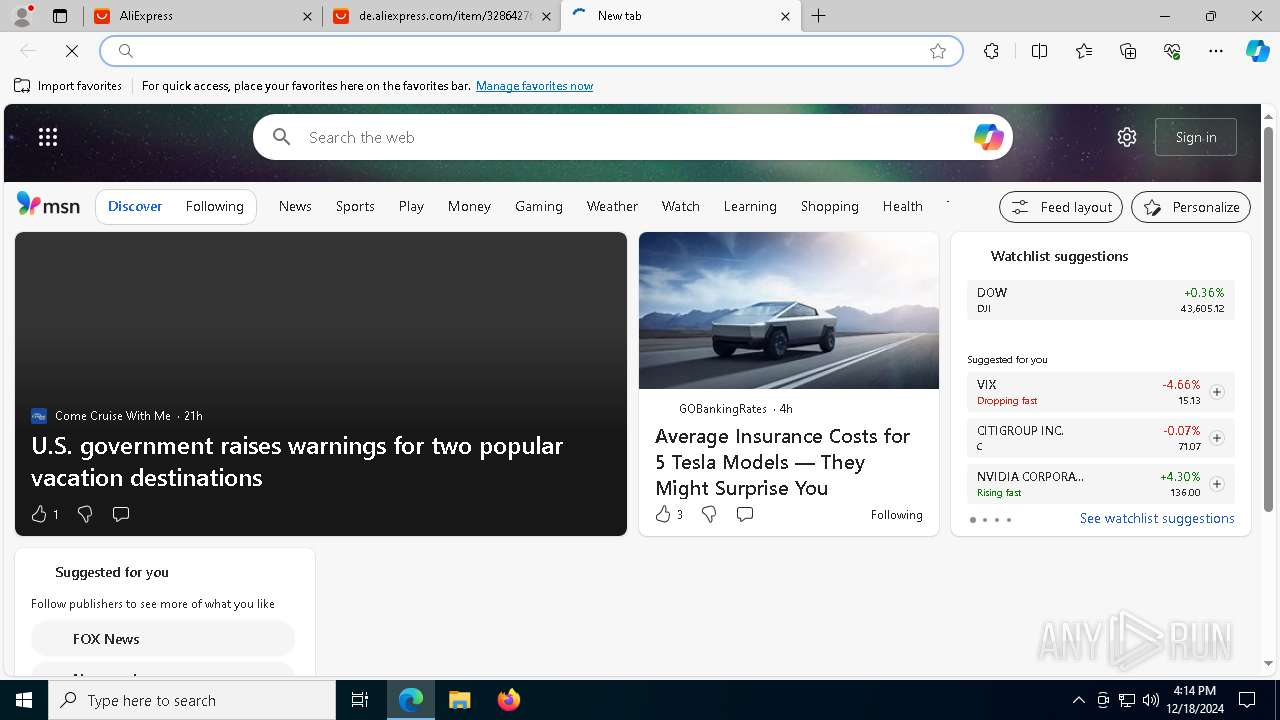Screen dimensions: 1280x720
Task: Click the Search the web field
Action: coord(632,137)
